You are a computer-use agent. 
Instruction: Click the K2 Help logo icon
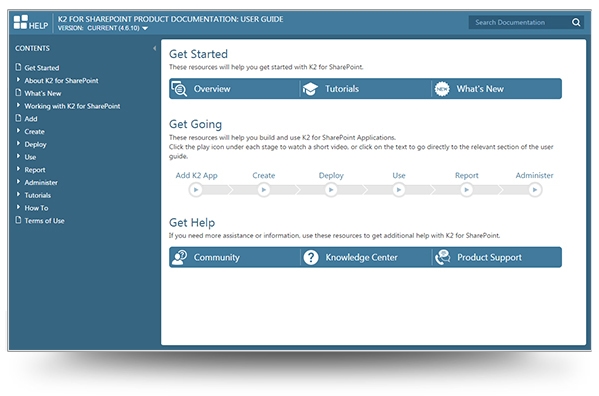click(21, 22)
